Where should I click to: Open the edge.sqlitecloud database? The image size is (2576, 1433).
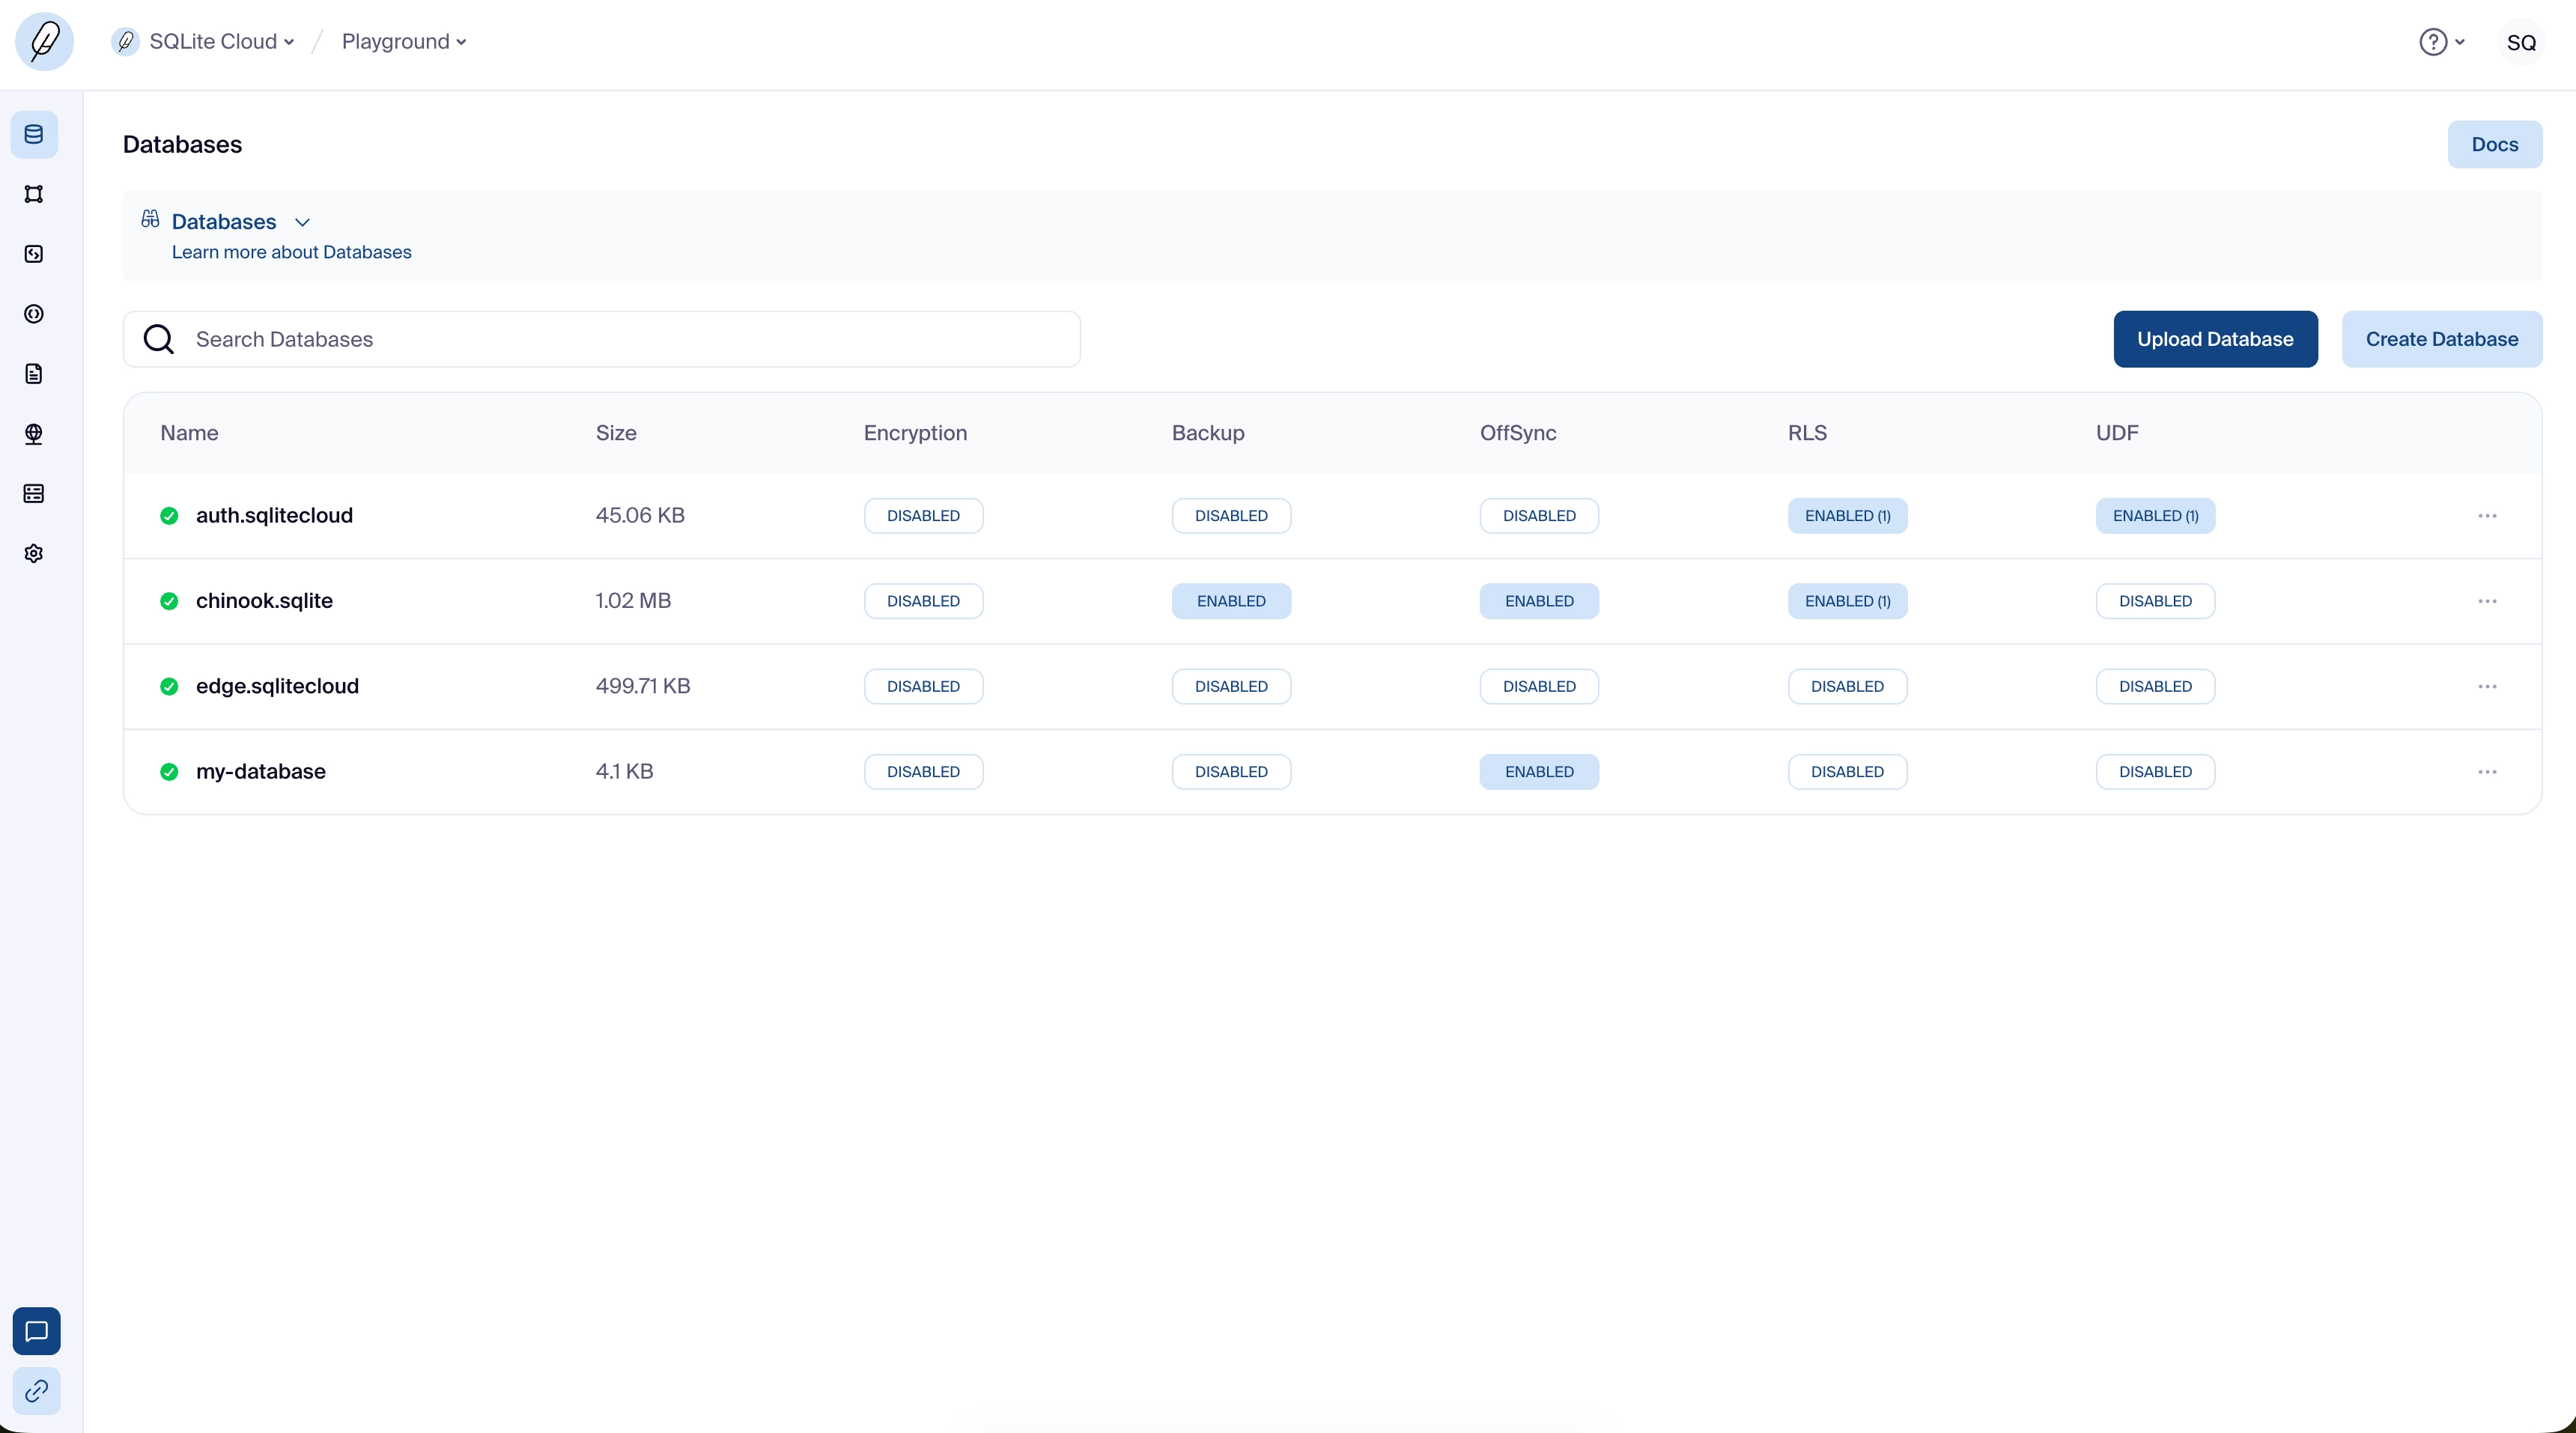point(277,686)
